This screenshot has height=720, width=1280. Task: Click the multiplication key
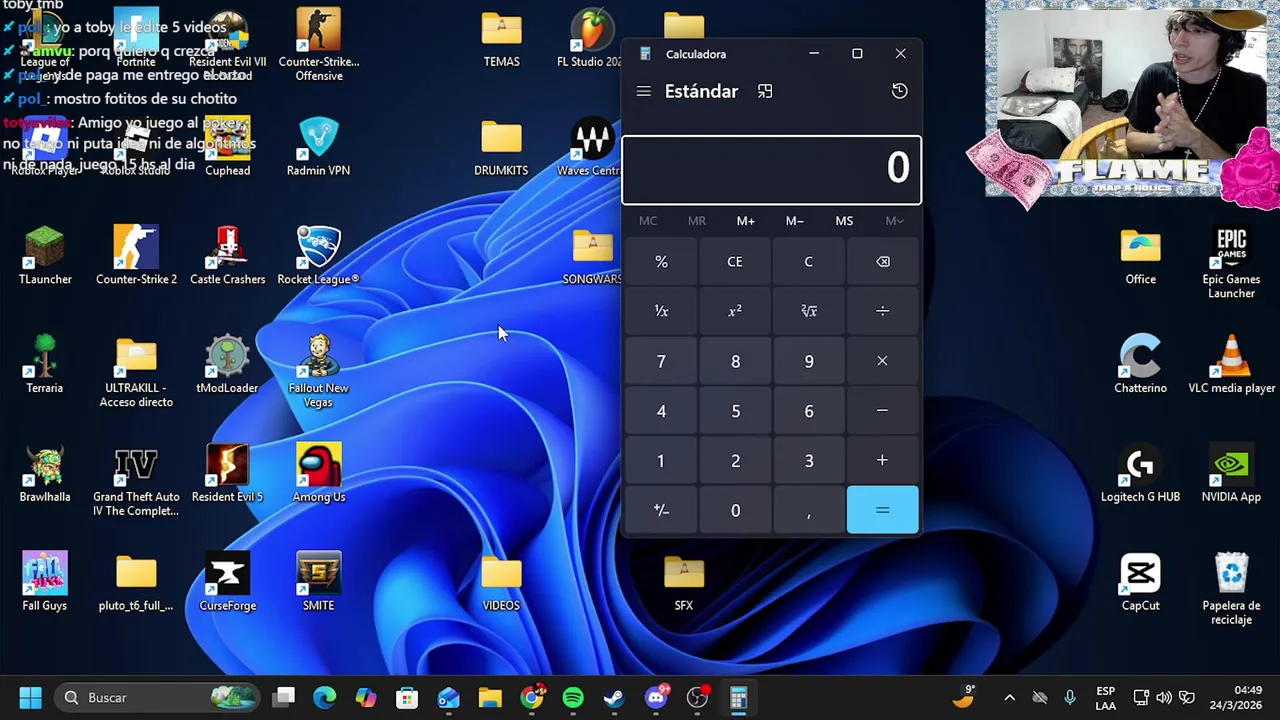click(x=882, y=361)
